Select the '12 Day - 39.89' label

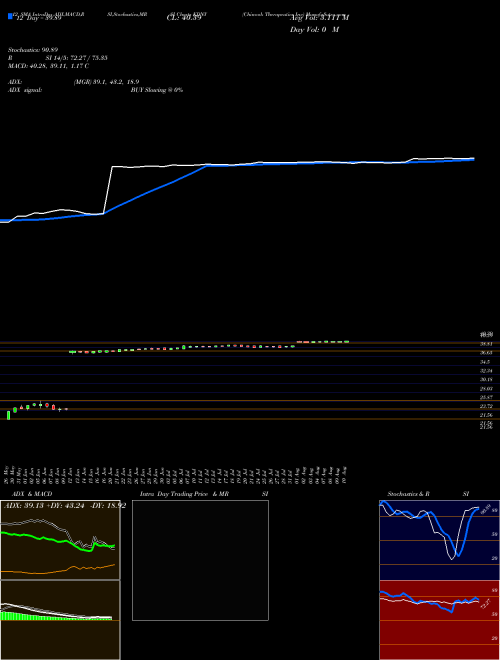(x=39, y=18)
